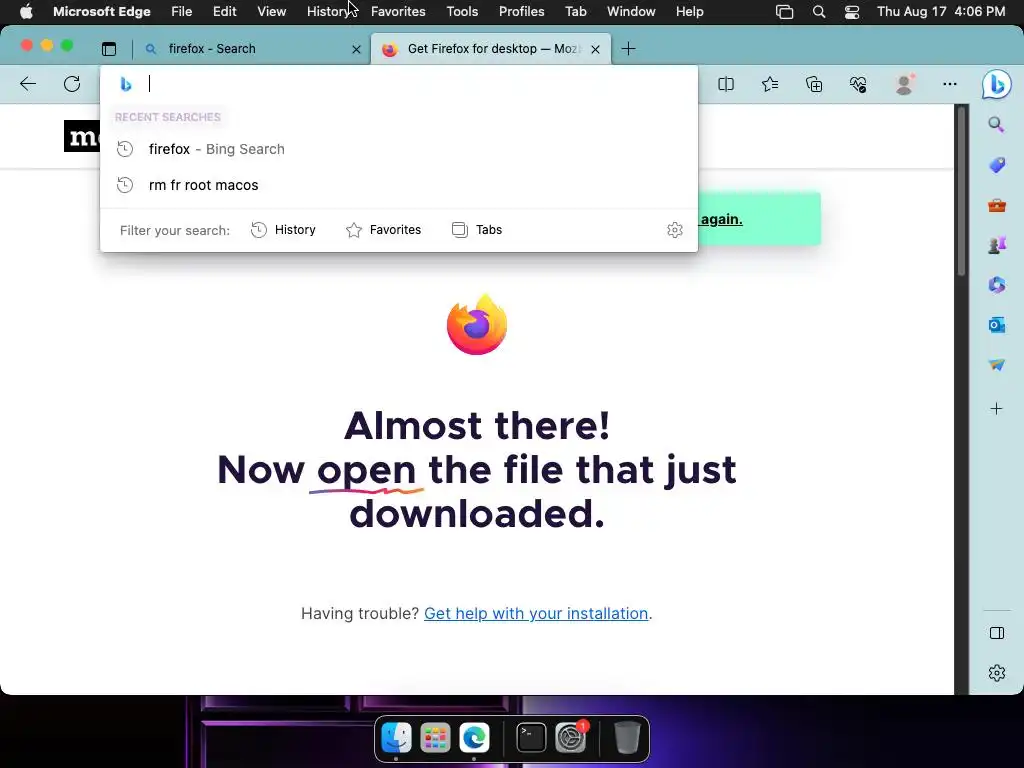Open sidebar Drop paper plane icon
This screenshot has width=1024, height=768.
997,364
